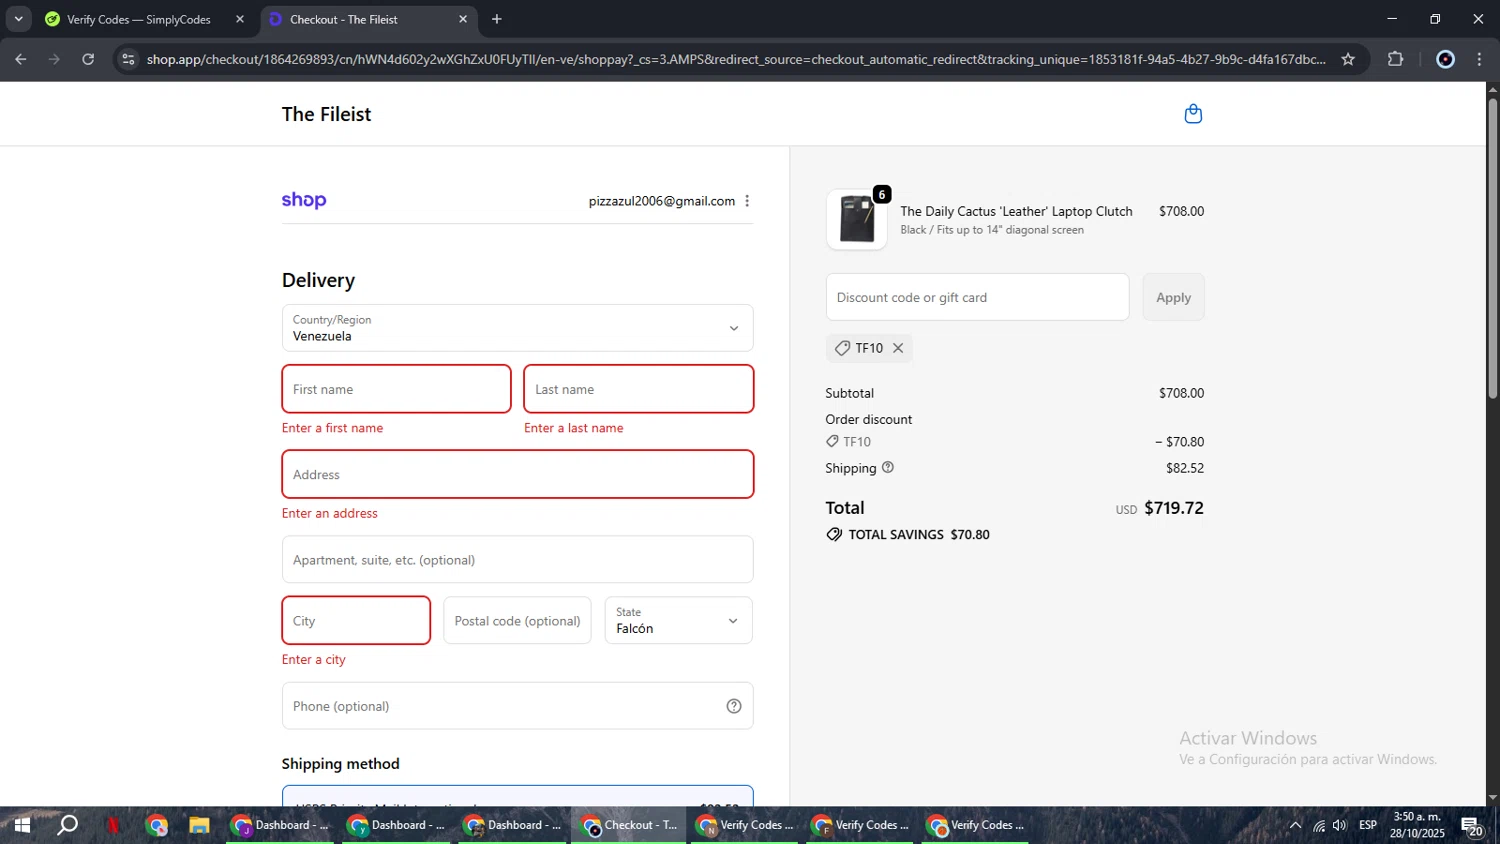This screenshot has width=1500, height=844.
Task: Remove the TF10 discount code tag
Action: click(898, 348)
